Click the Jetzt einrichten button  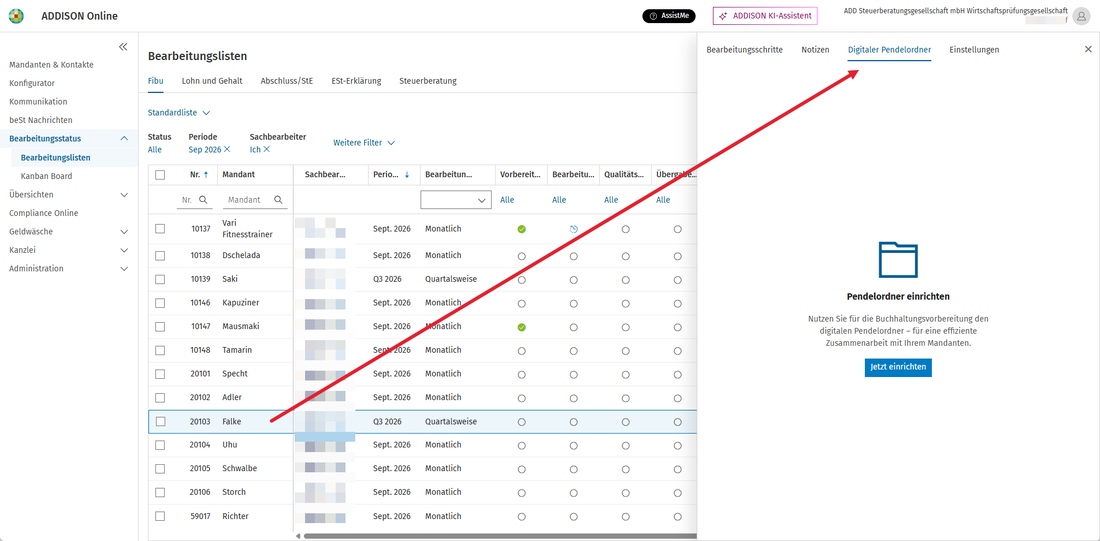click(898, 367)
